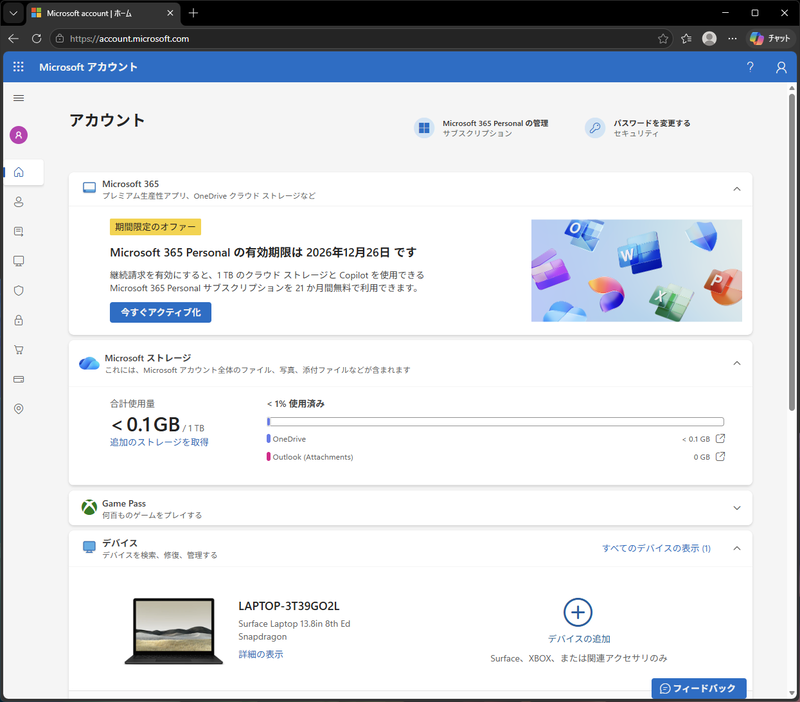The image size is (800, 702).
Task: Open the Your info person icon in the sidebar
Action: tap(18, 202)
